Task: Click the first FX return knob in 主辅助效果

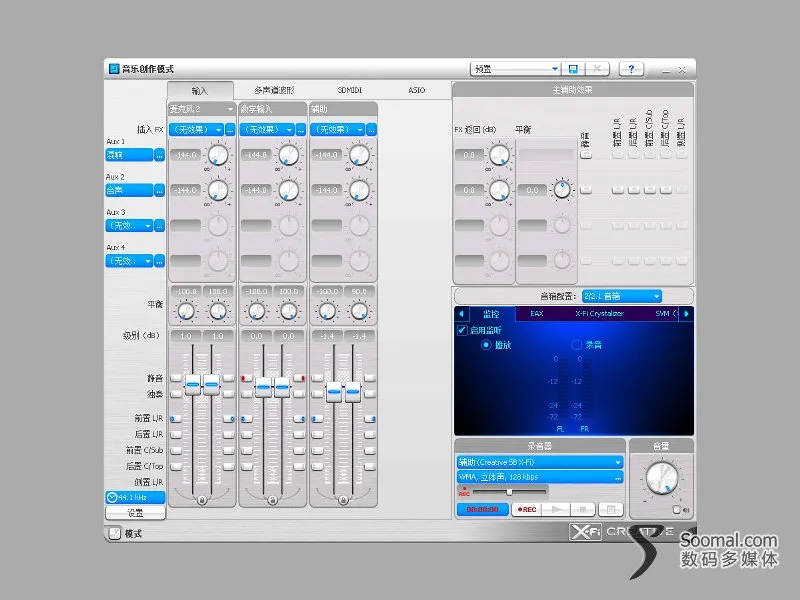Action: click(x=499, y=155)
